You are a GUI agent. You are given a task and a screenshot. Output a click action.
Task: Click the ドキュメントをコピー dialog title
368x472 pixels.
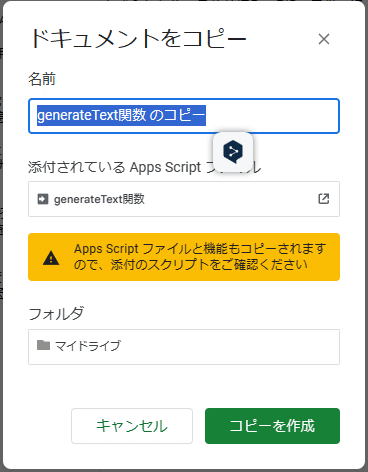pos(138,39)
